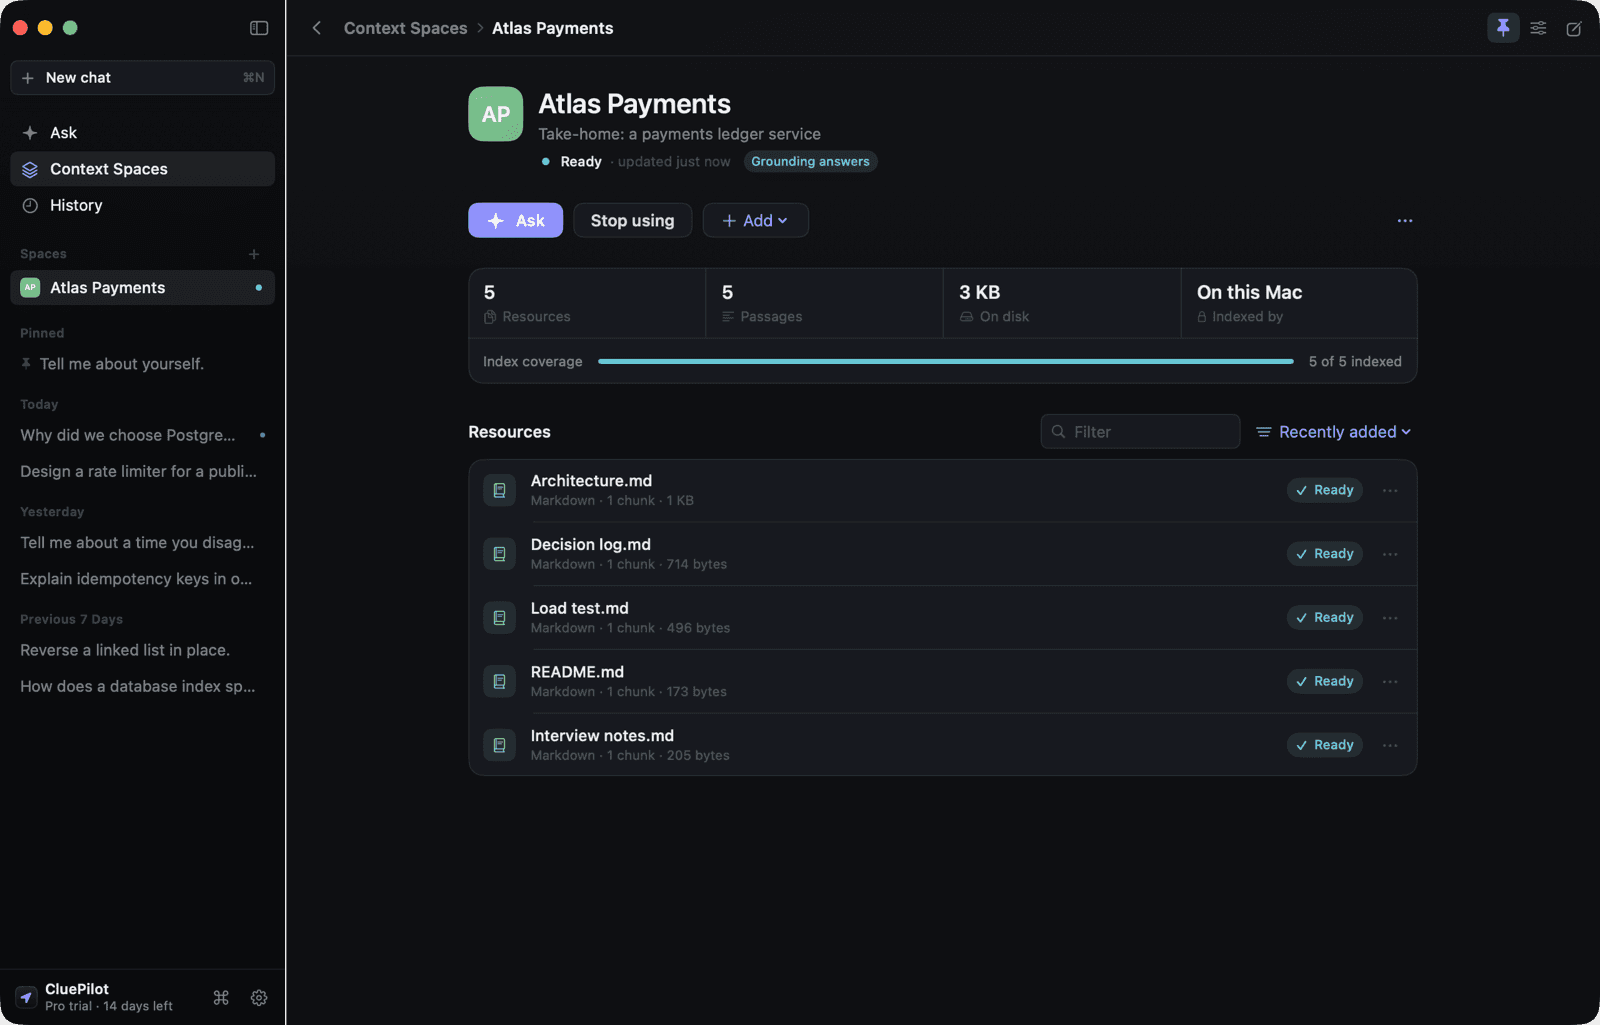The width and height of the screenshot is (1600, 1025).
Task: Open the Recently added sort dropdown
Action: pos(1334,432)
